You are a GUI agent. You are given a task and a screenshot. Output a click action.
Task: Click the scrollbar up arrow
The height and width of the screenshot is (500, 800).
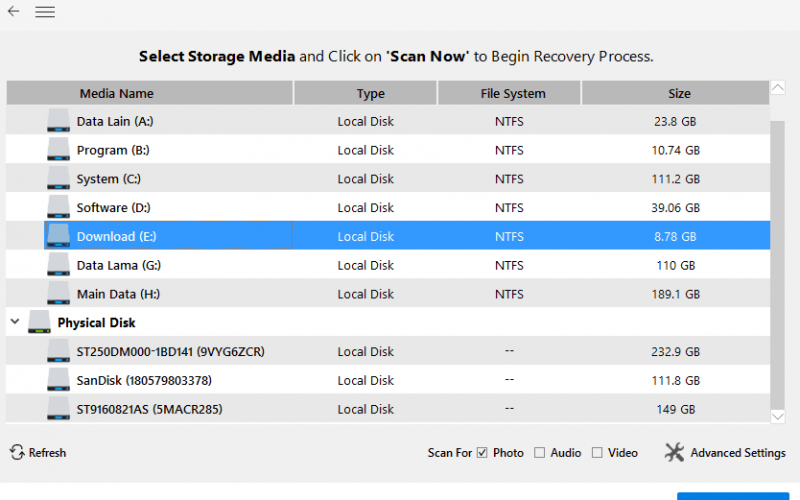pos(778,87)
